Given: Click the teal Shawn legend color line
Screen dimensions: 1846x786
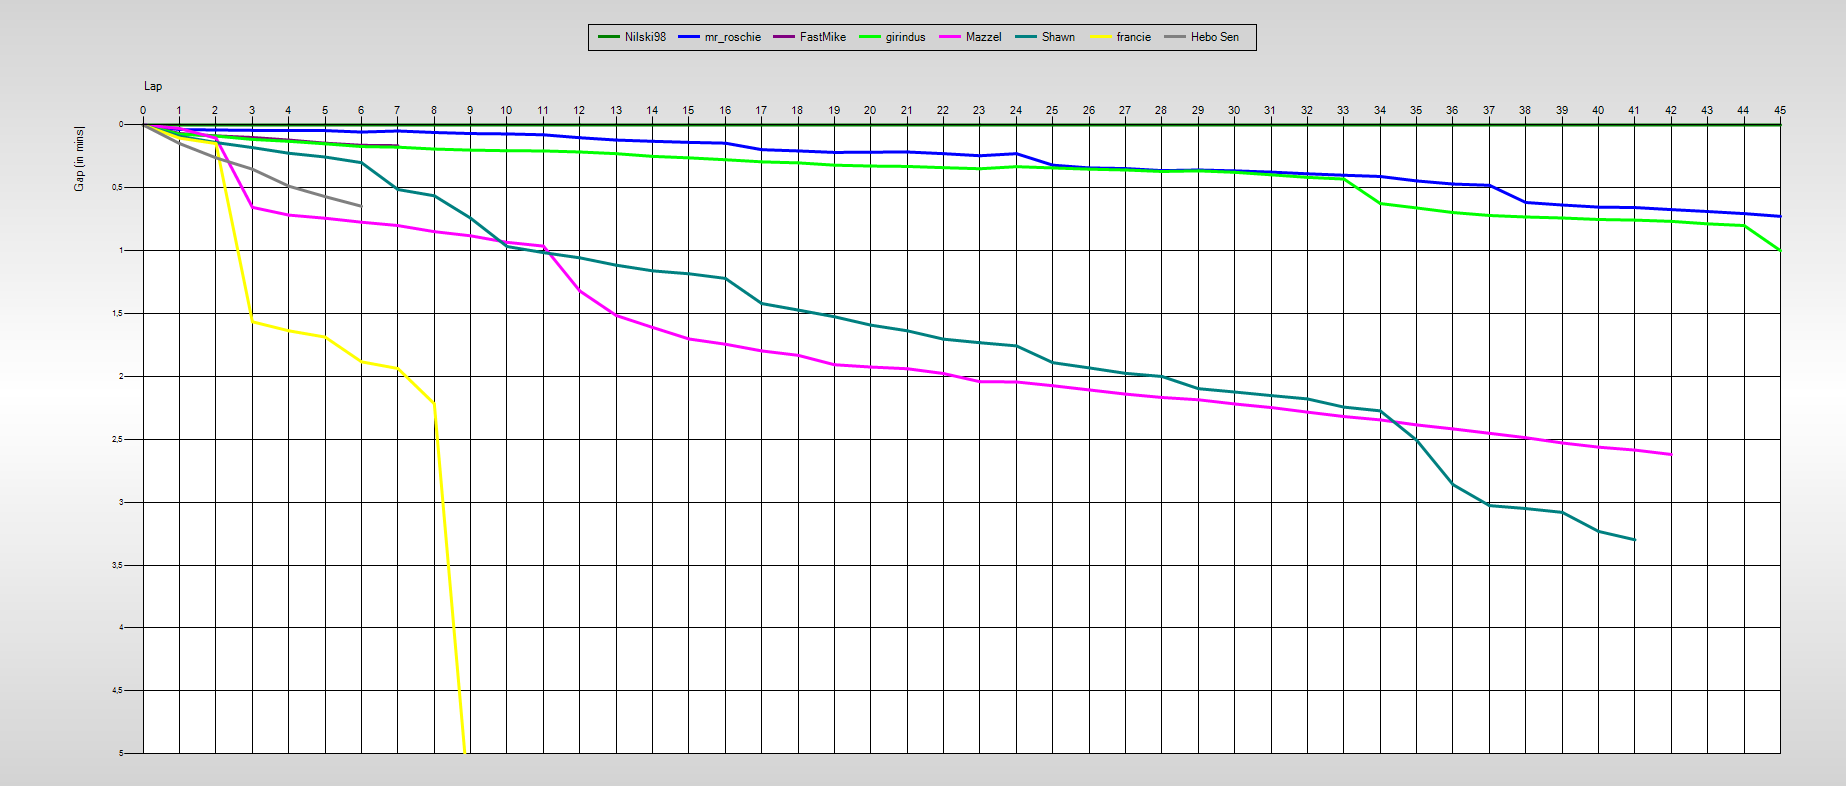Looking at the screenshot, I should click(x=1026, y=37).
